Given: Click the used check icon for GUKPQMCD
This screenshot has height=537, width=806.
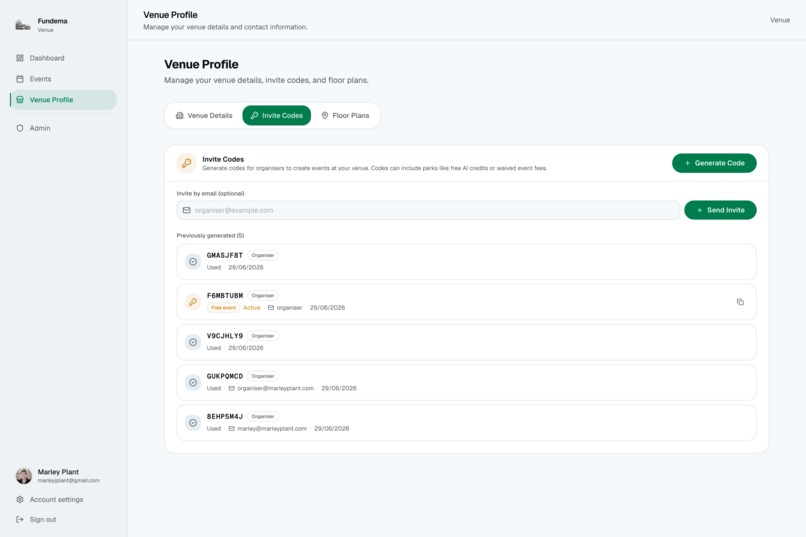Looking at the screenshot, I should pyautogui.click(x=193, y=383).
